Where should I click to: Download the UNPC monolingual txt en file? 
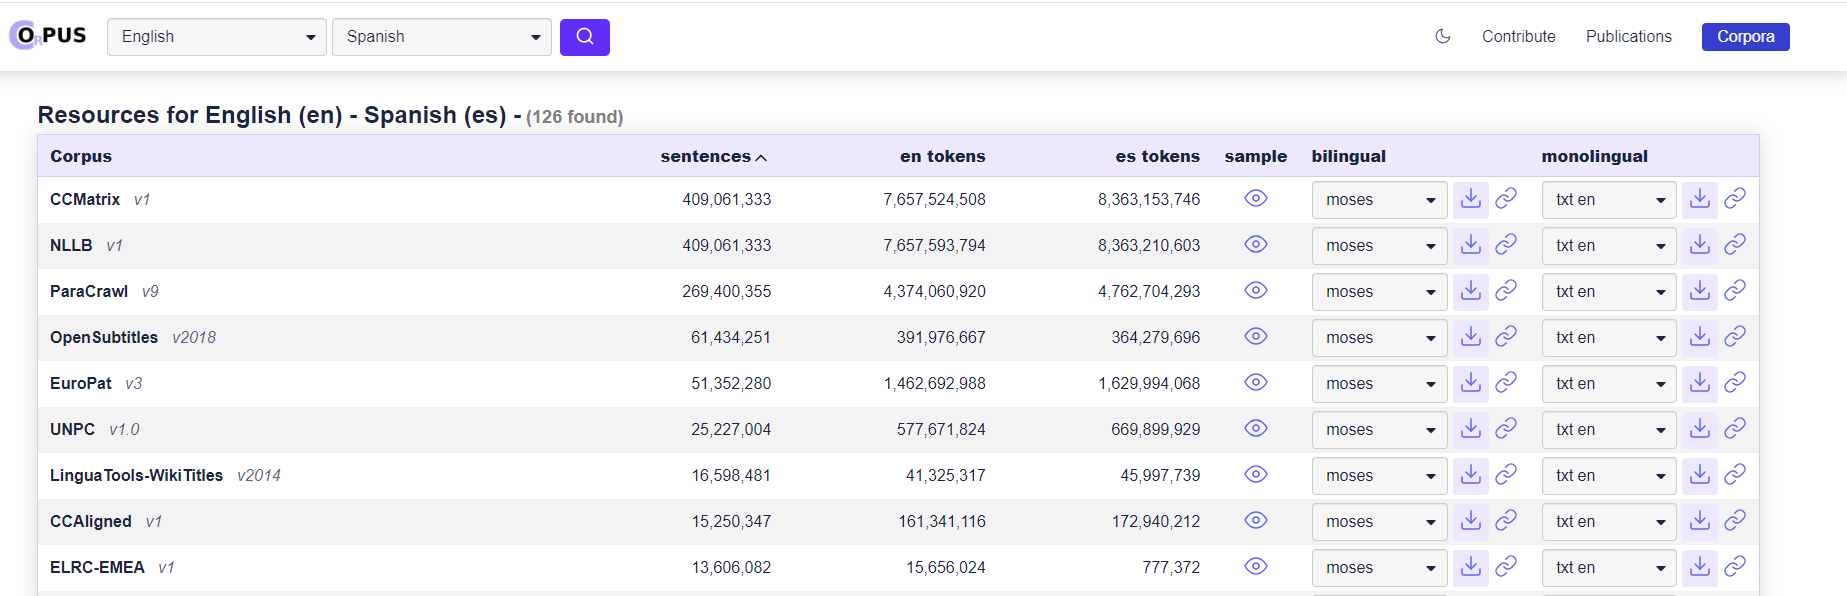[x=1699, y=429]
